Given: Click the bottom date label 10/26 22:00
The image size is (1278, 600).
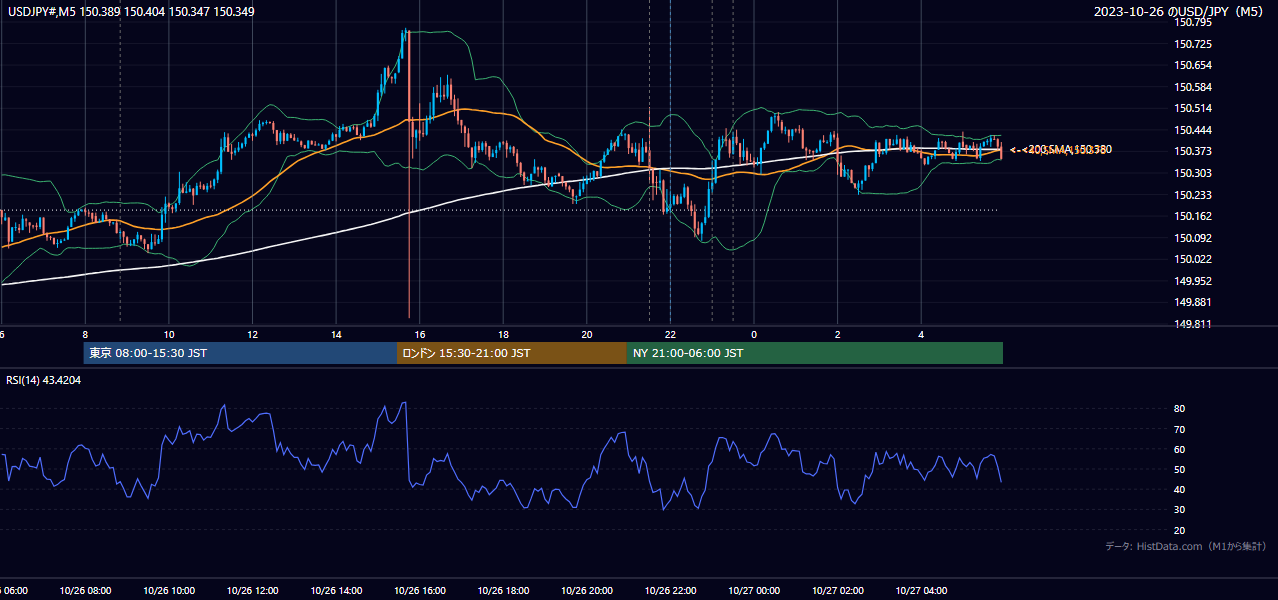Looking at the screenshot, I should pyautogui.click(x=670, y=591).
